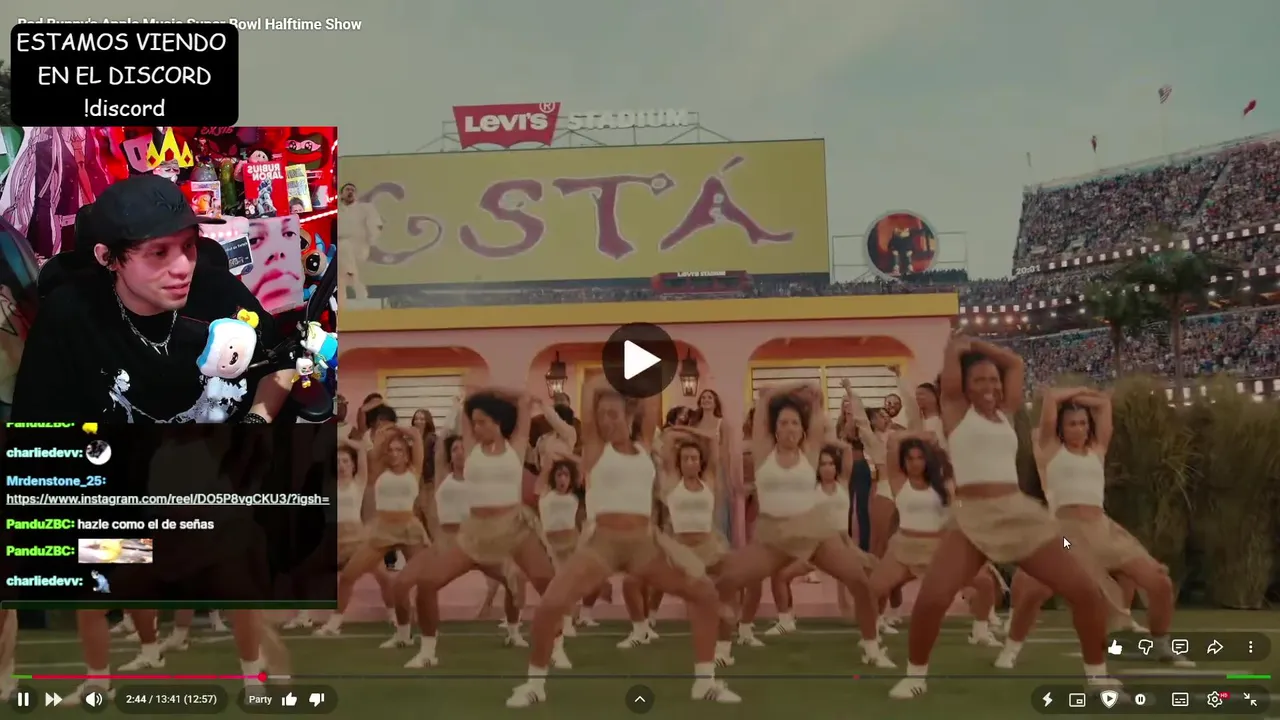Open the Instagram reel link in chat
Screen dimensions: 1280x720
tap(168, 498)
